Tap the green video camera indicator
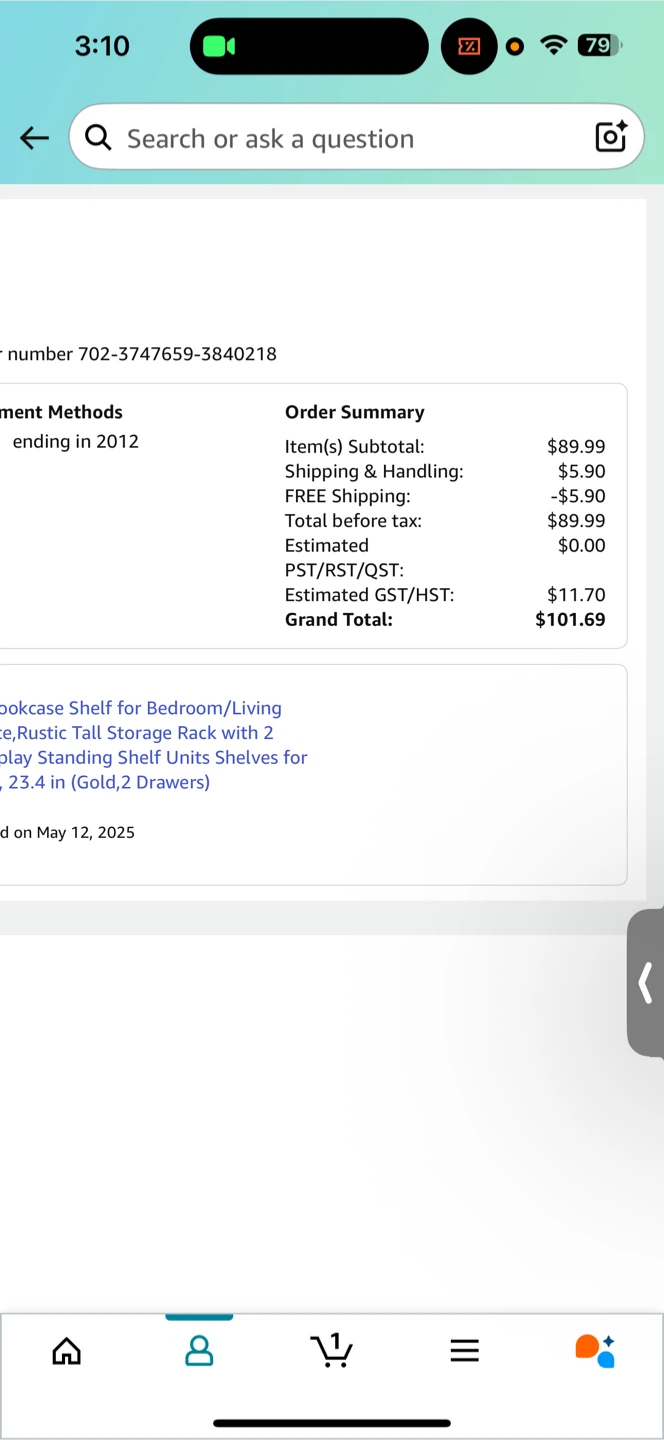The height and width of the screenshot is (1440, 664). click(219, 46)
